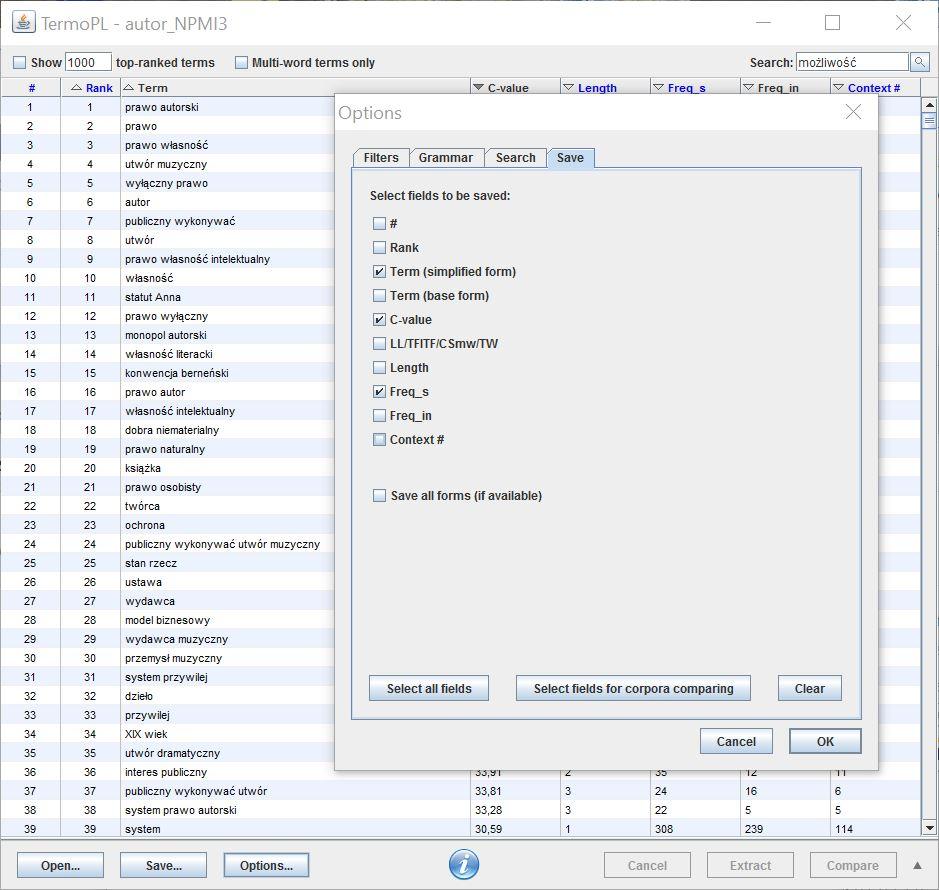Select row 'własność intelektualny'
Screen dimensions: 939x890
click(168, 411)
